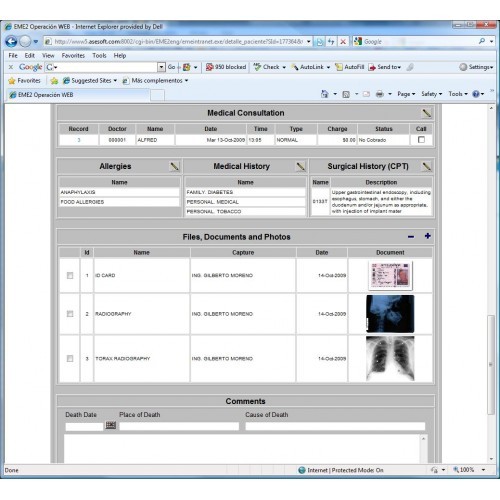Open the chest X-ray thumbnail

tap(390, 358)
